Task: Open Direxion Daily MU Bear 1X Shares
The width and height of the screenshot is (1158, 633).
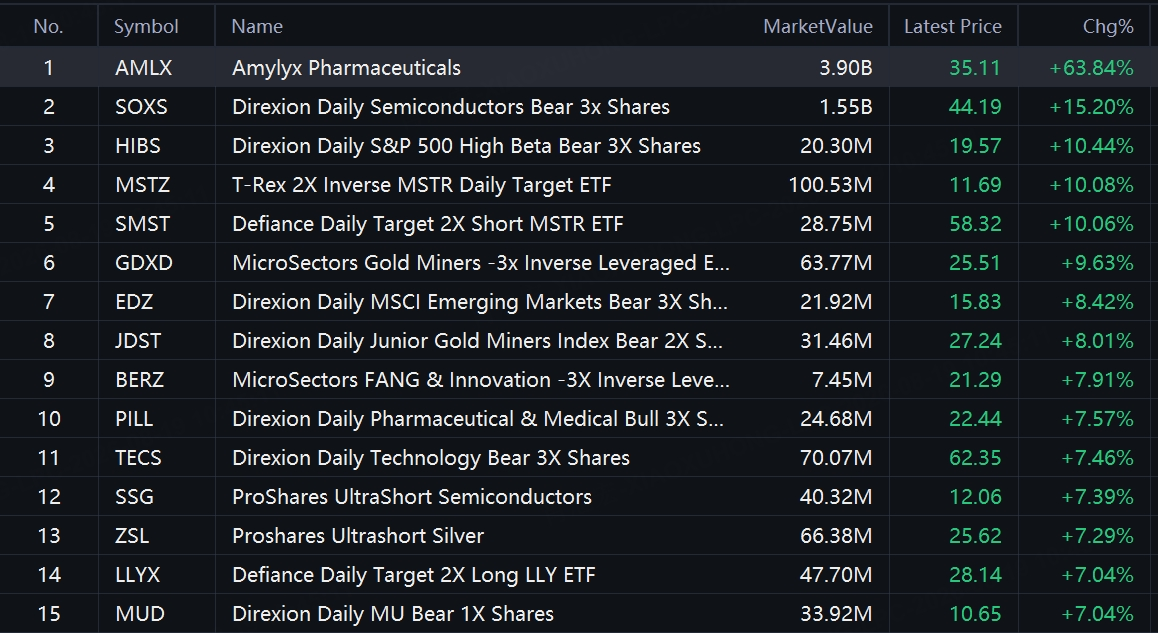Action: (x=393, y=614)
